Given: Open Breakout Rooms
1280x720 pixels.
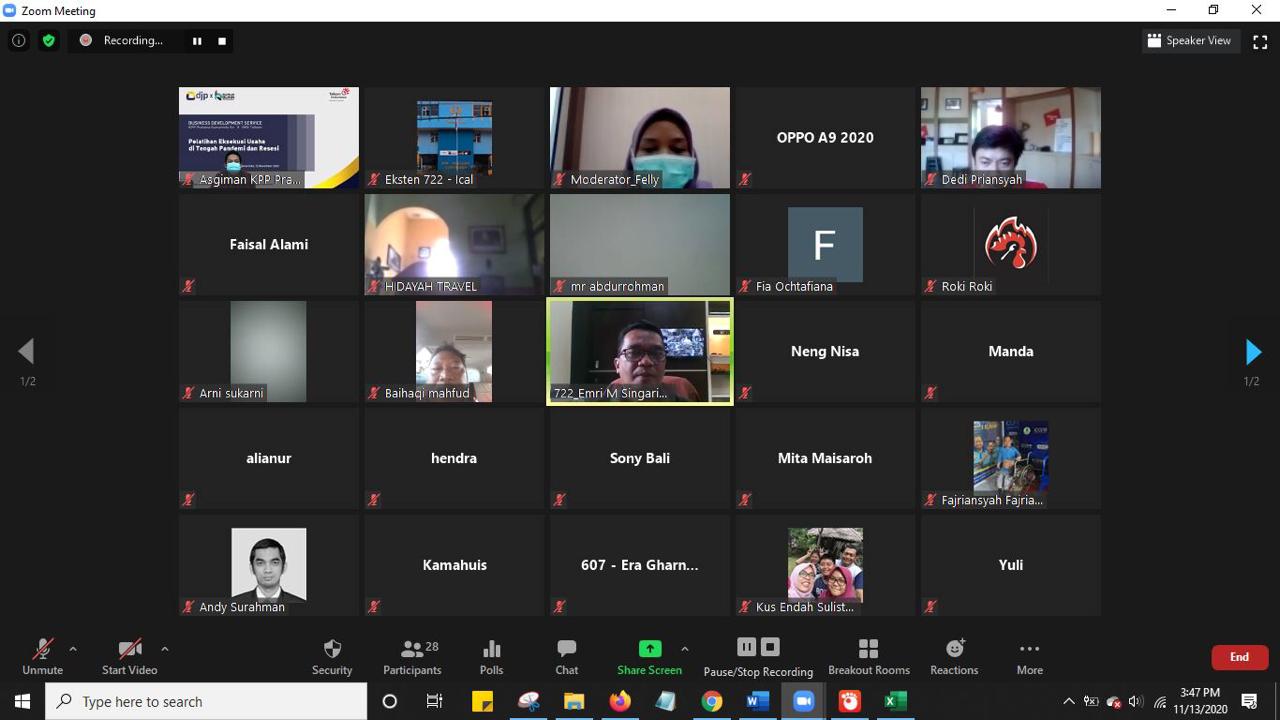Looking at the screenshot, I should pos(868,656).
